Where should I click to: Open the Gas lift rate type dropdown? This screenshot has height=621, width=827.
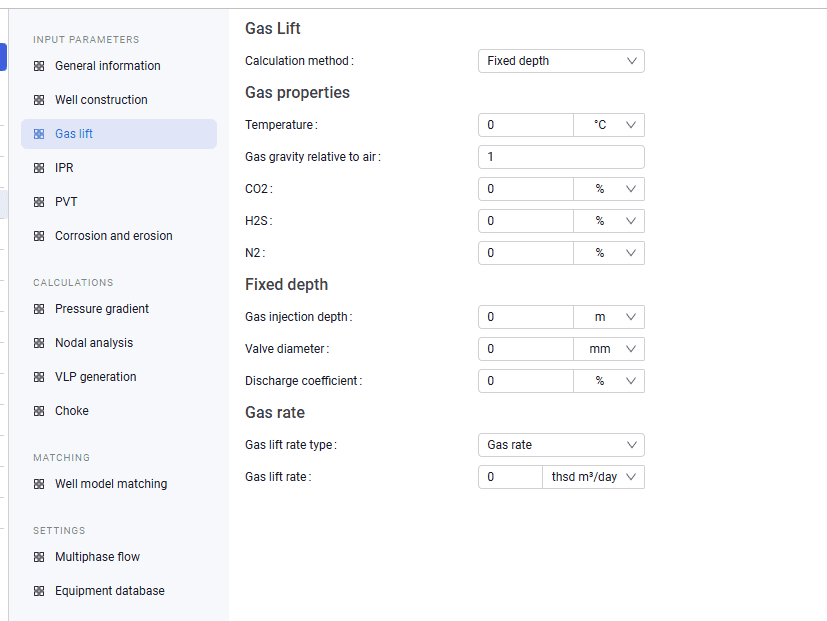pyautogui.click(x=561, y=445)
